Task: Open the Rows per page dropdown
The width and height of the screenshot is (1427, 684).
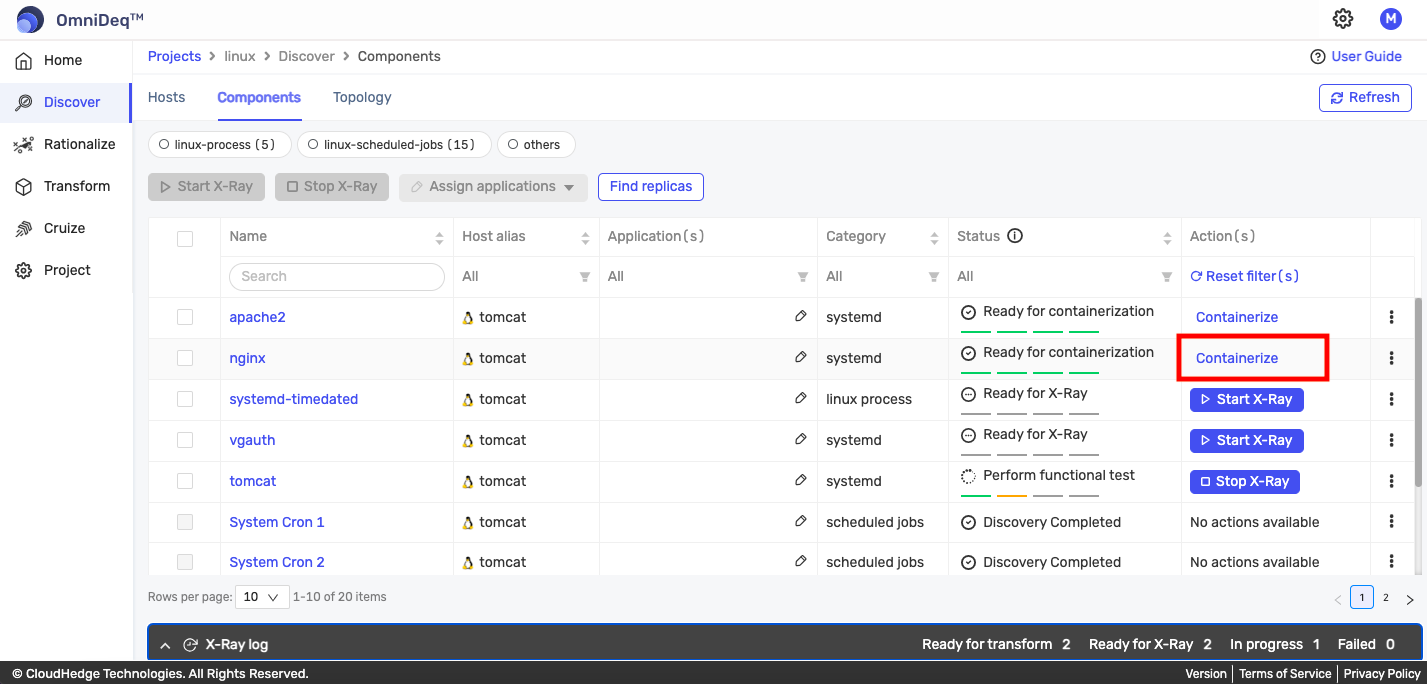Action: pos(262,597)
